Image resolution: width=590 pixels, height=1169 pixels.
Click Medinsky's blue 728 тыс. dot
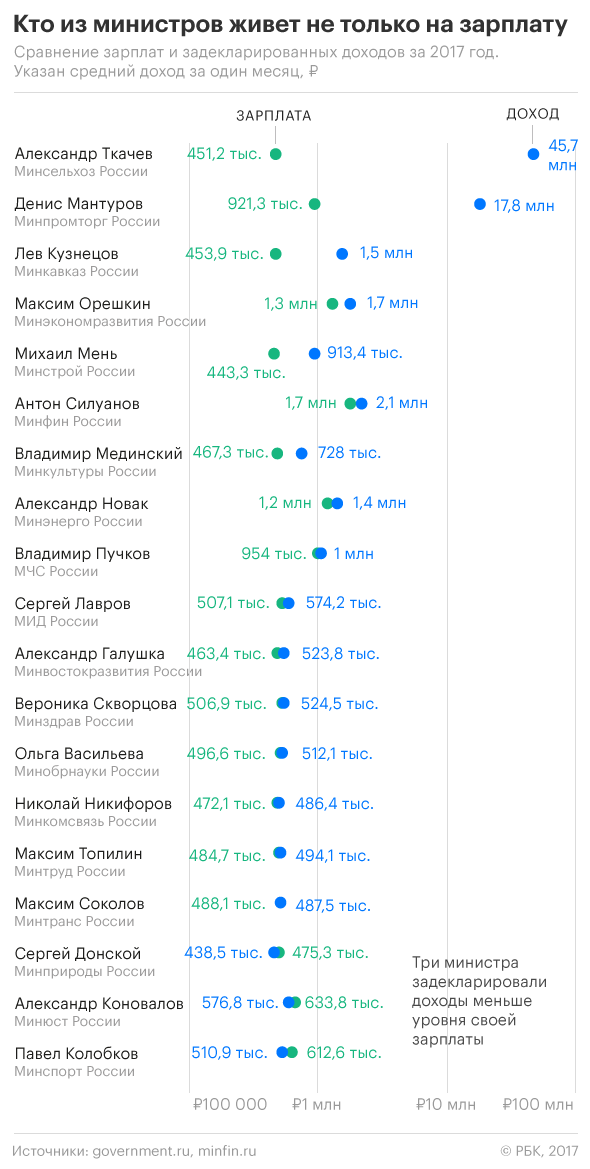tap(301, 453)
